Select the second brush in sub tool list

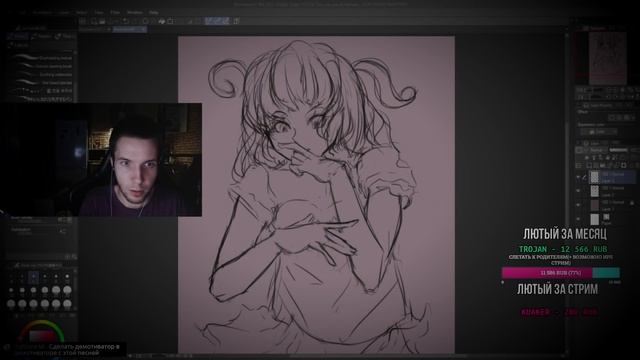pyautogui.click(x=41, y=66)
